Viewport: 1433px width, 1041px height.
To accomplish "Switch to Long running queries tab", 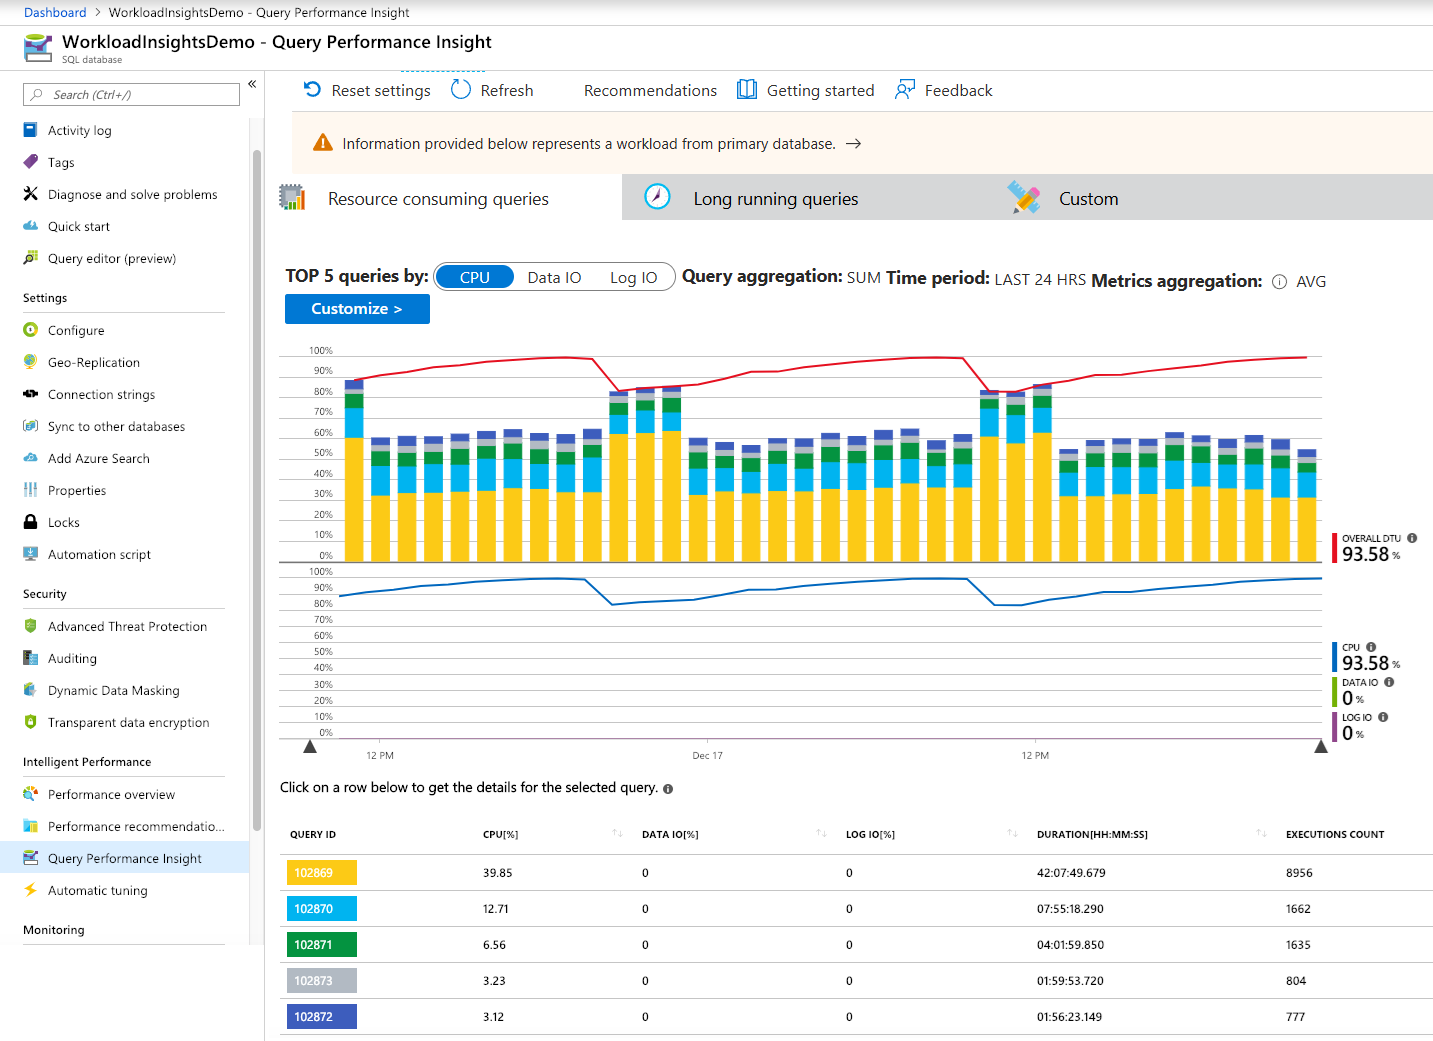I will [775, 199].
